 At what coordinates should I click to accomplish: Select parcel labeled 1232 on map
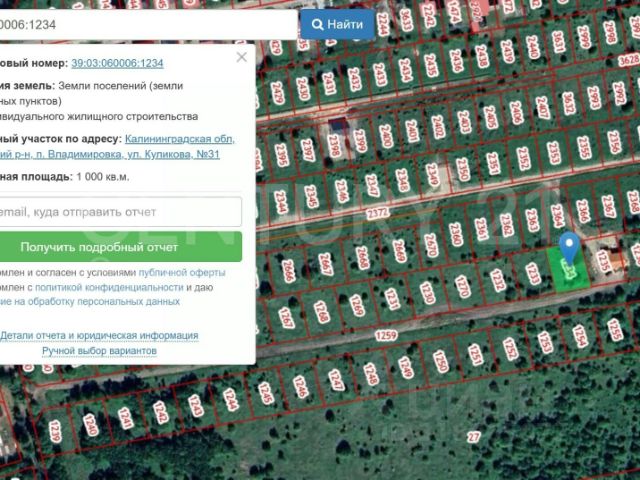pos(497,280)
